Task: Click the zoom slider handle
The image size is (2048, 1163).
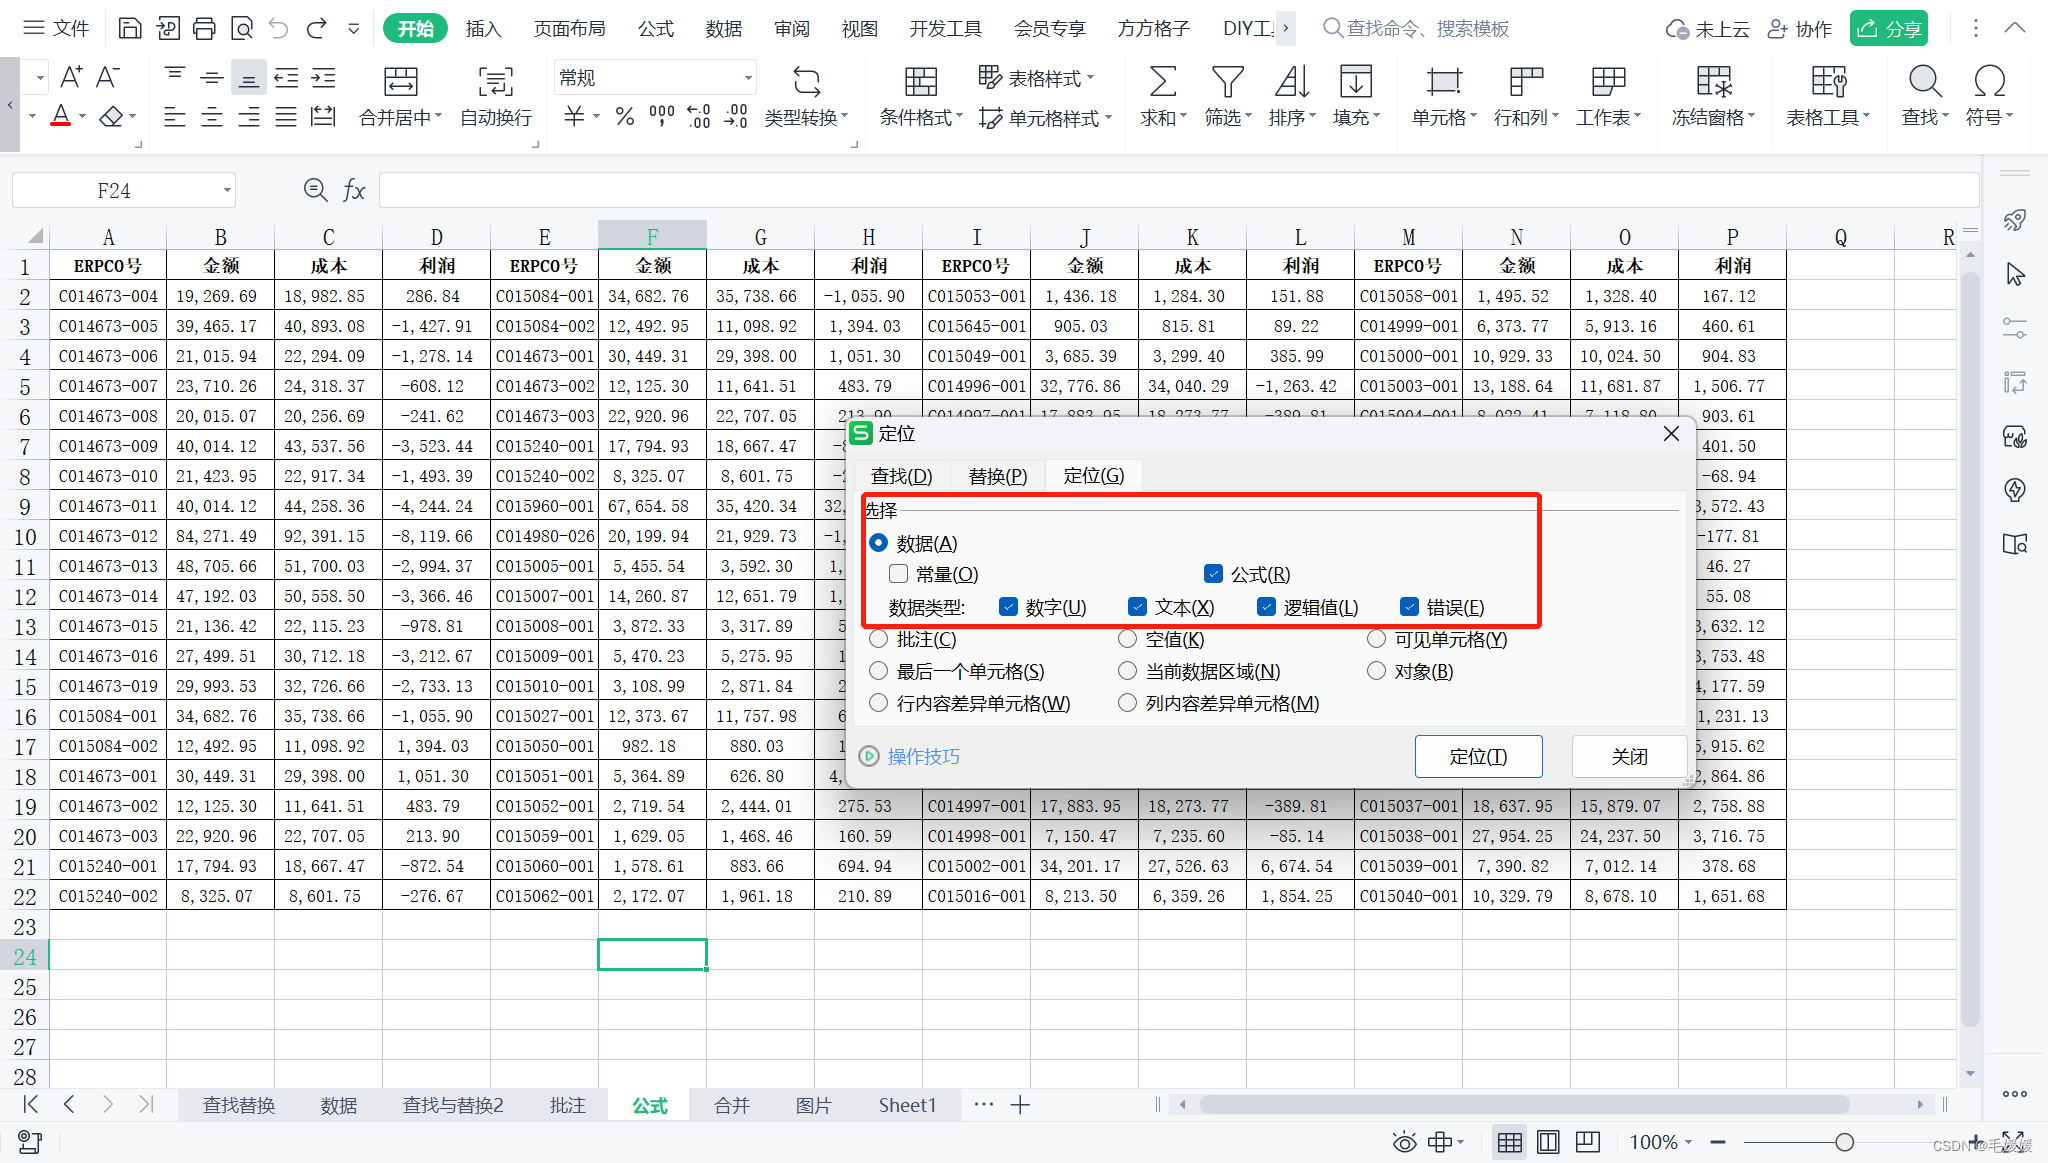Action: (1844, 1142)
